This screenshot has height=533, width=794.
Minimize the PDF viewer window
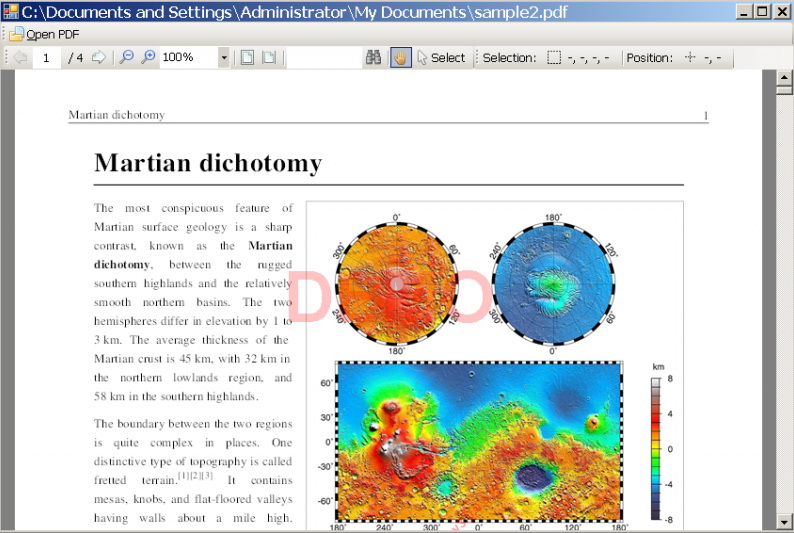pos(743,12)
